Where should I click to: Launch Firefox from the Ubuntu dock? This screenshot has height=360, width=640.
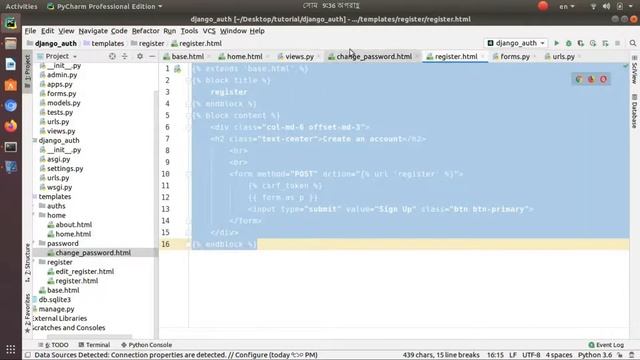[x=11, y=126]
